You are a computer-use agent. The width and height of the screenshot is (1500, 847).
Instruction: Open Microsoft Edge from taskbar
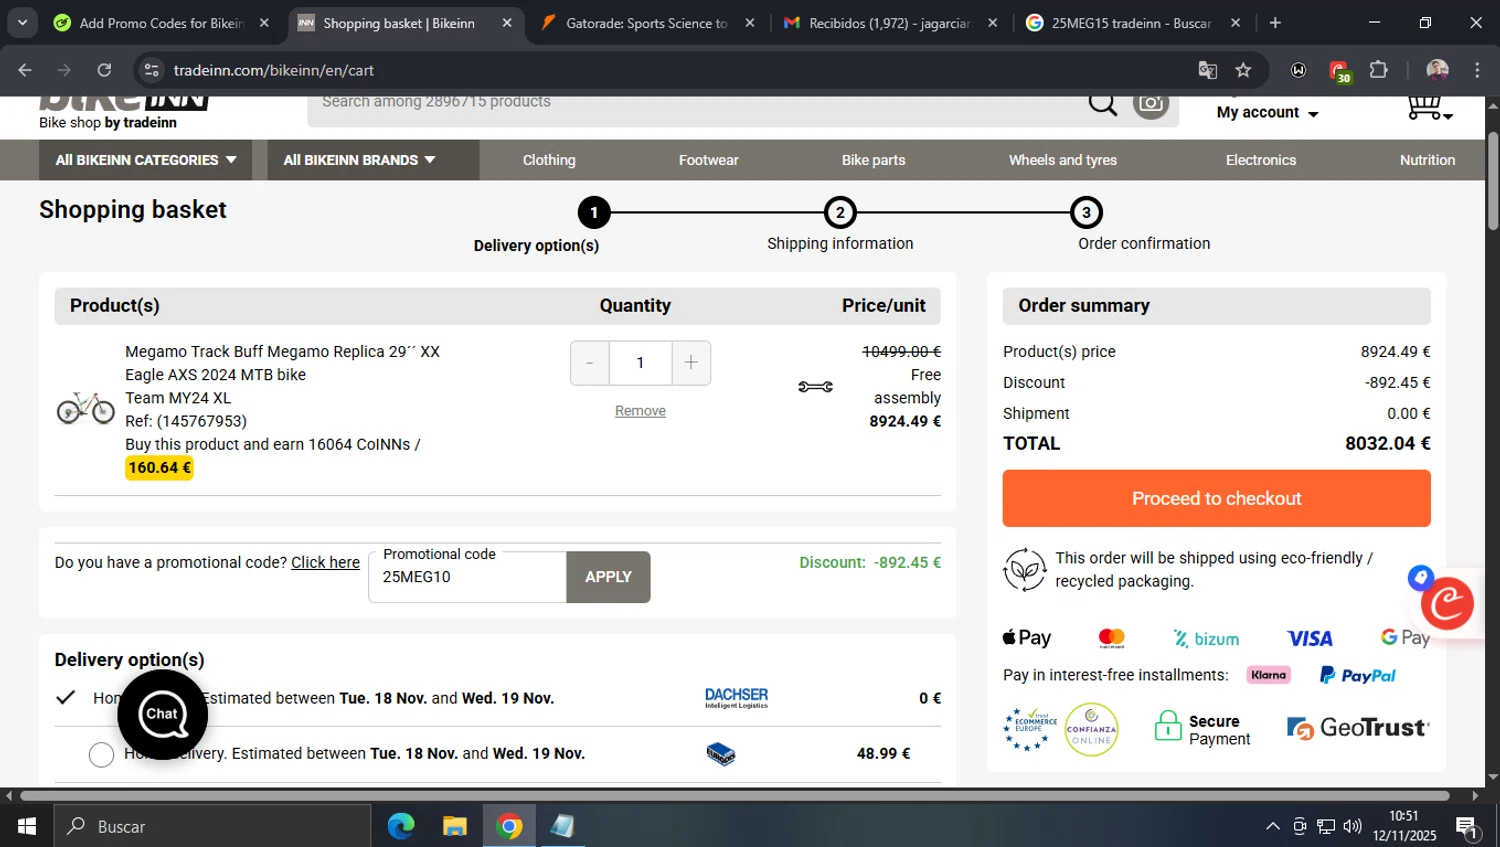coord(401,826)
